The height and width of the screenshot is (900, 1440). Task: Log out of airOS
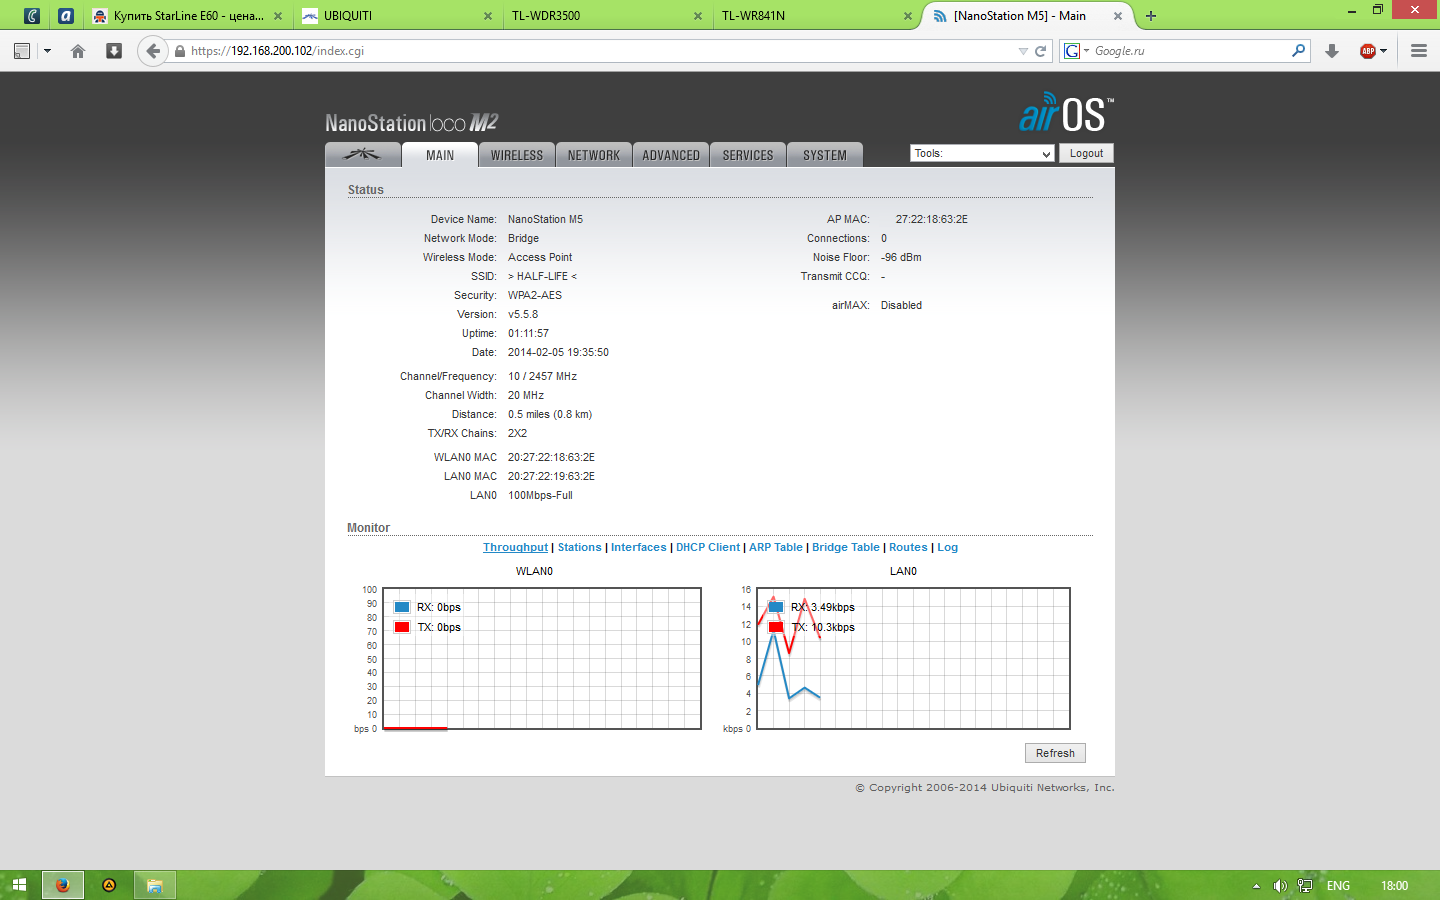1086,153
